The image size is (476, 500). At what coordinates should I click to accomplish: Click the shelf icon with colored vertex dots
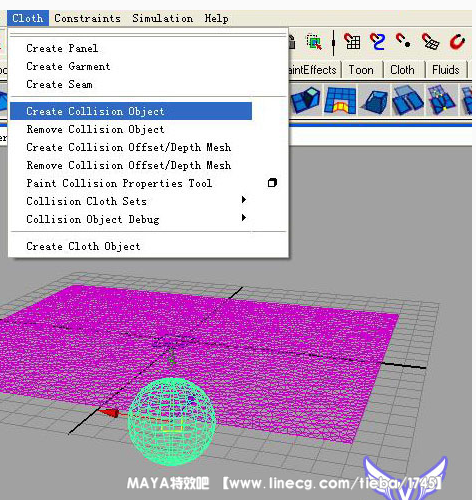441,100
